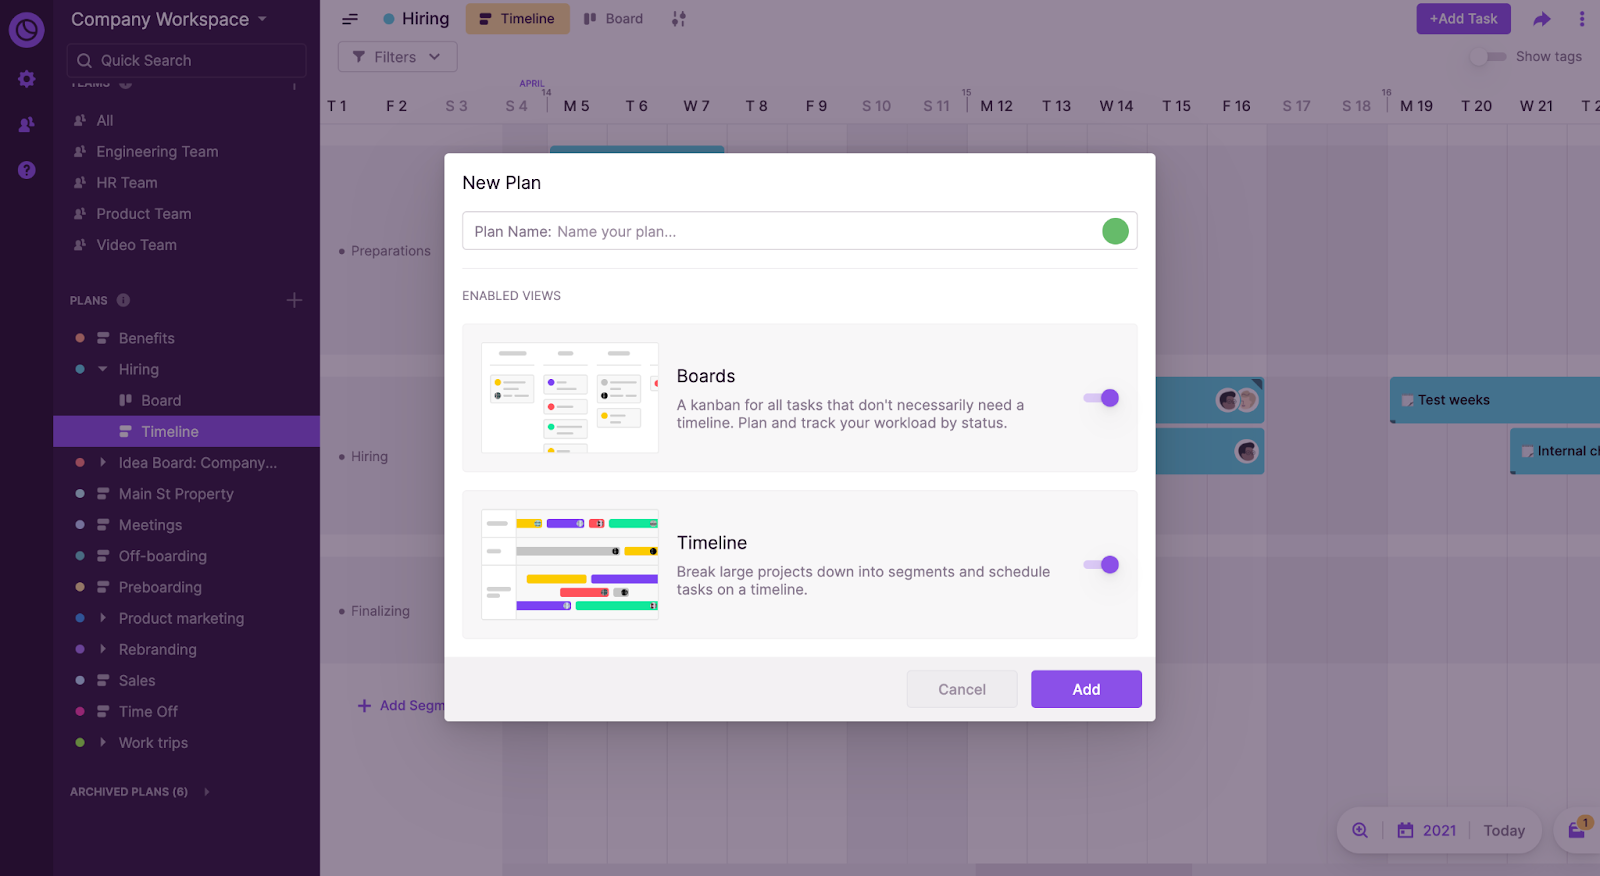Viewport: 1600px width, 876px height.
Task: Click the app logo clock icon
Action: coord(26,29)
